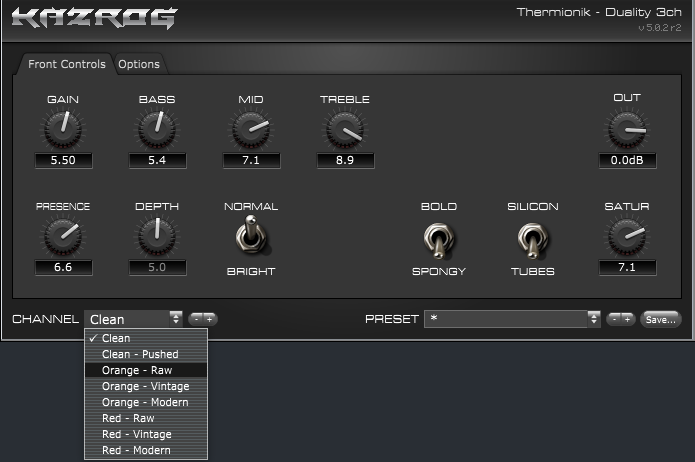The image size is (695, 462).
Task: Click the OUT level knob
Action: pyautogui.click(x=627, y=129)
